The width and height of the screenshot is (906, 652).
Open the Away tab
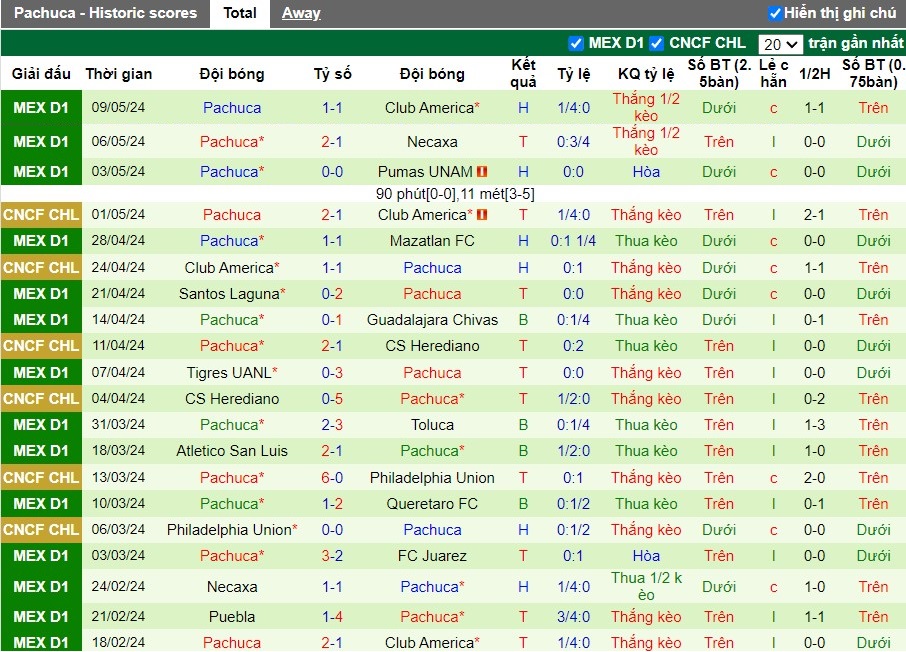coord(301,13)
